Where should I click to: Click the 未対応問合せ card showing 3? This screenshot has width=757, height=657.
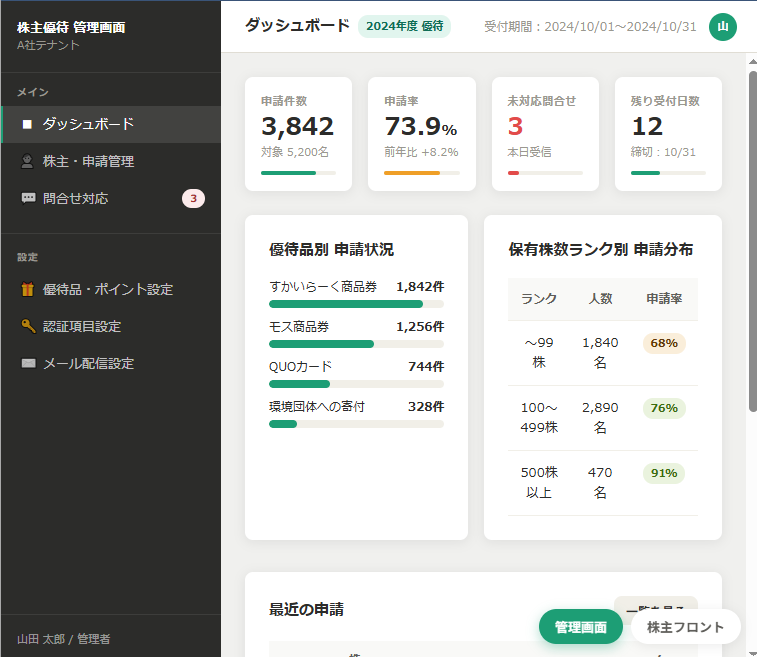(x=545, y=134)
